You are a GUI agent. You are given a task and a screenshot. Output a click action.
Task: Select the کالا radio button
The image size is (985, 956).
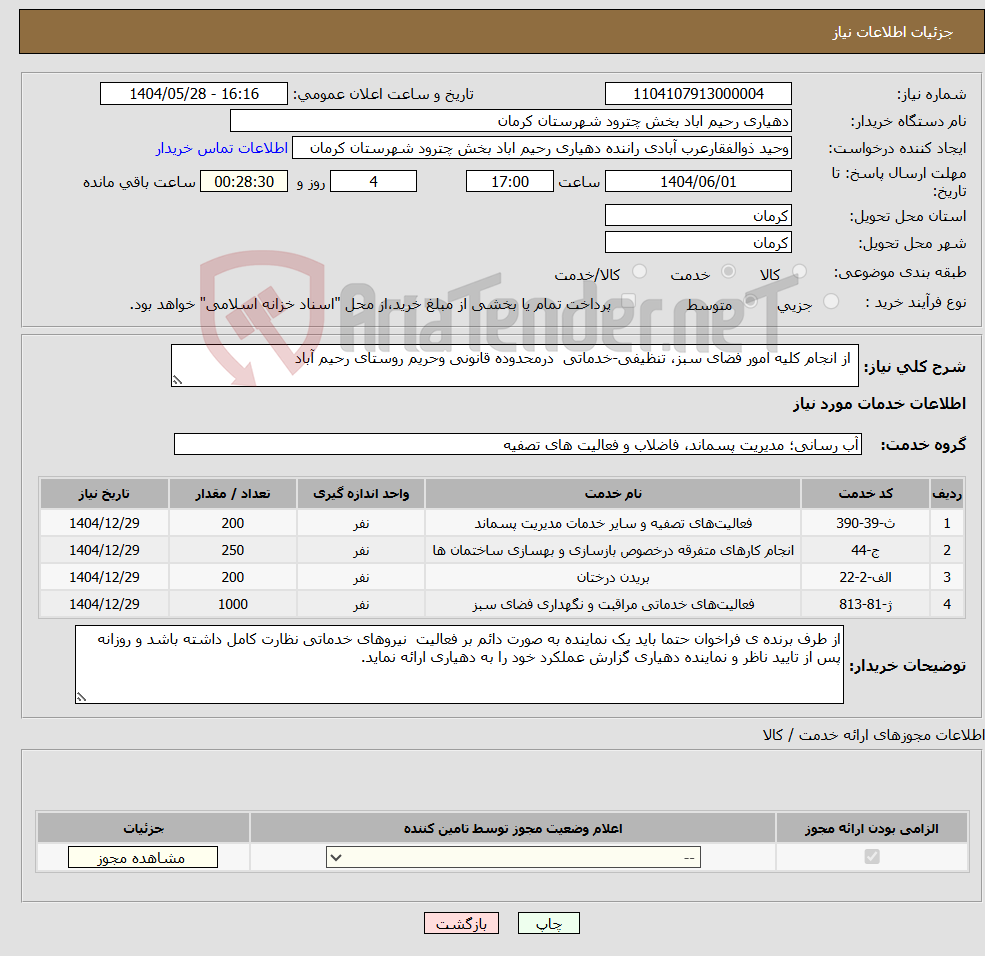[799, 271]
